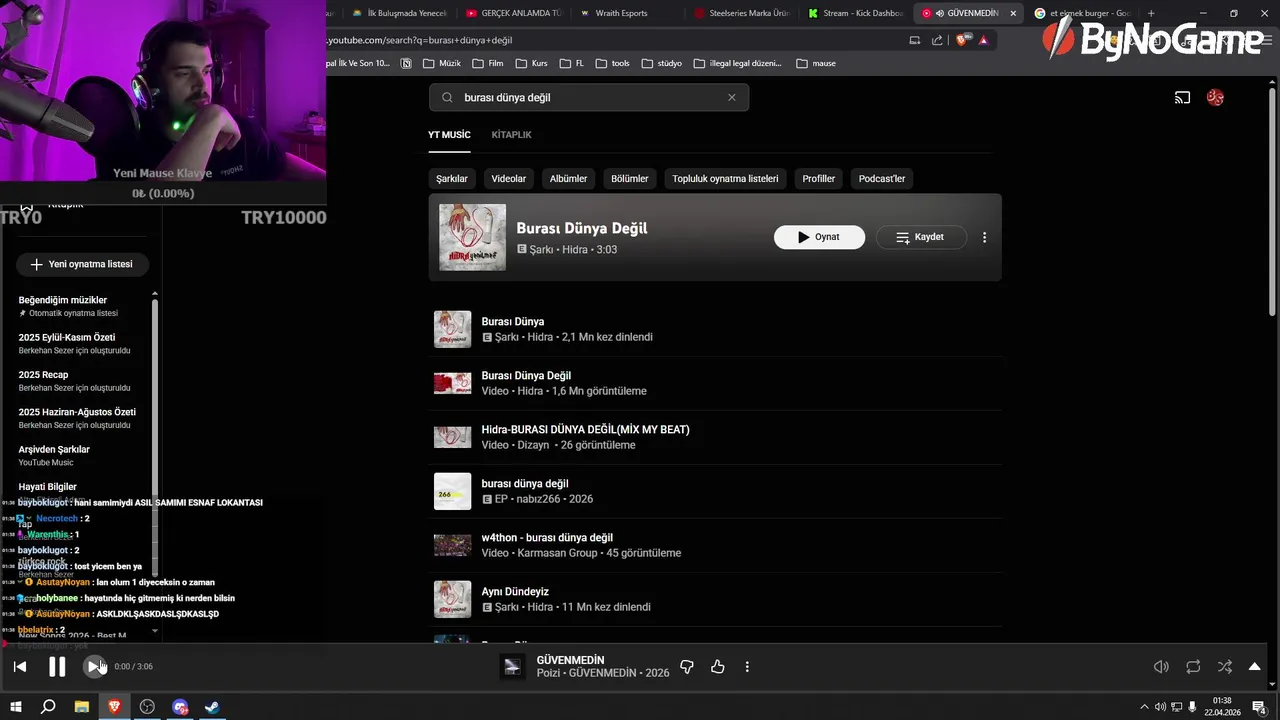The image size is (1280, 720).
Task: Open the Müzik bookmarks folder
Action: click(x=442, y=63)
